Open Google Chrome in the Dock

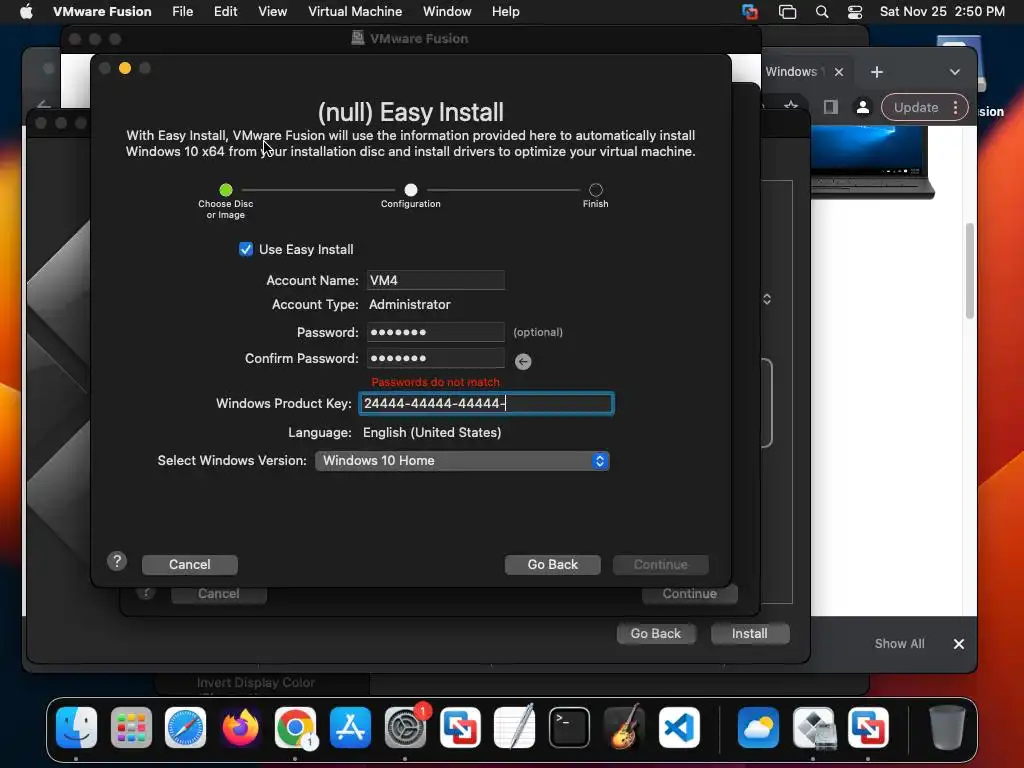click(x=295, y=727)
